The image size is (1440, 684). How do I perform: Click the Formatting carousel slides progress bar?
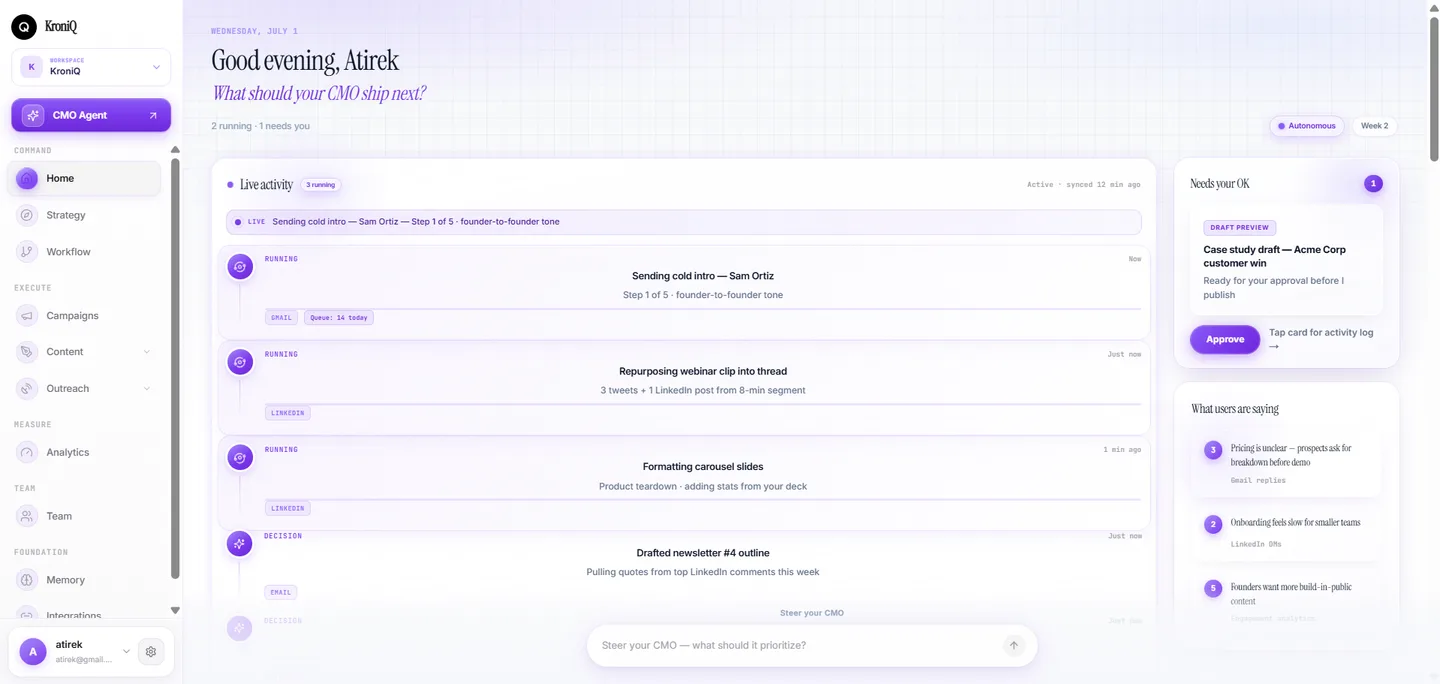(x=702, y=499)
